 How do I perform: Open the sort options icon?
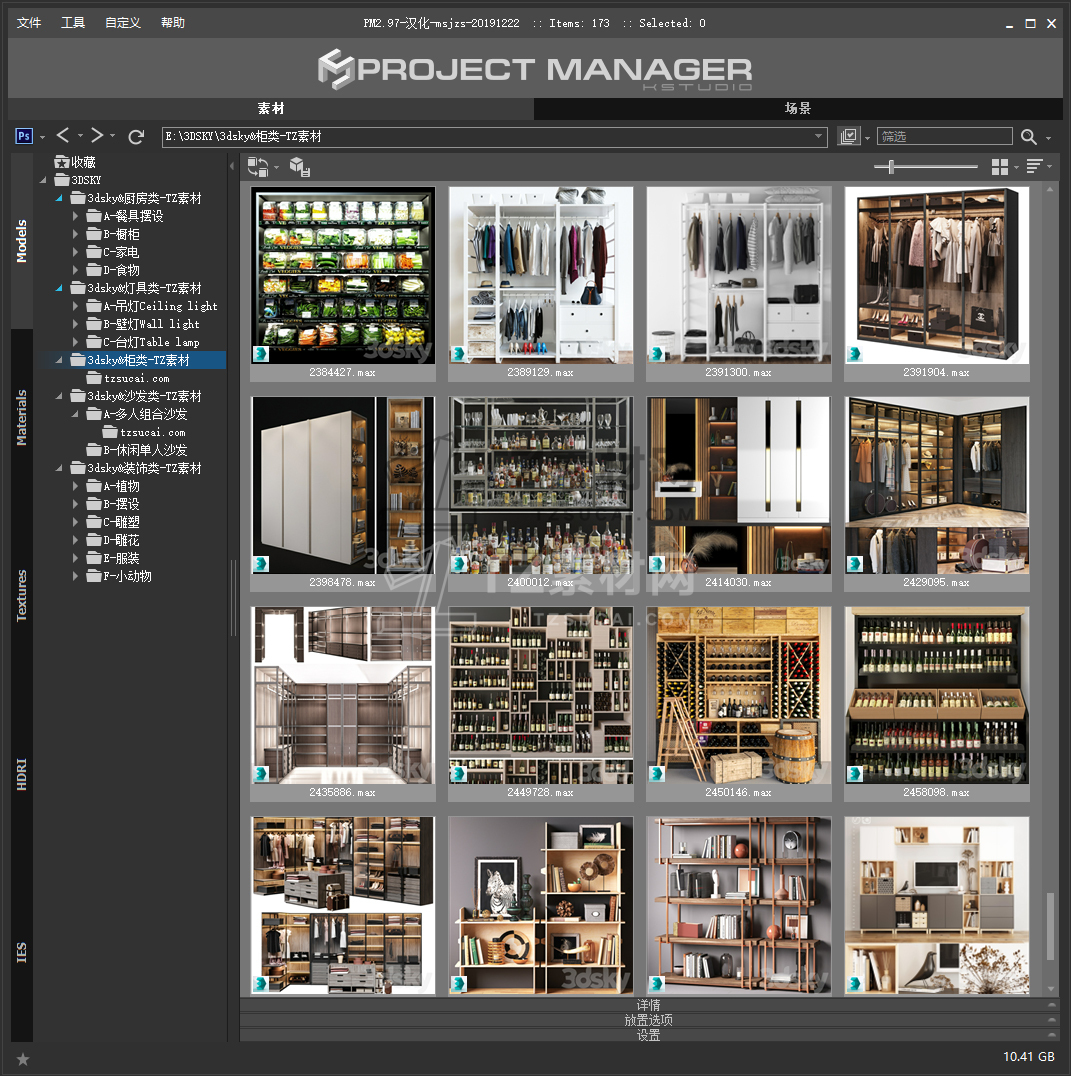[x=1034, y=167]
